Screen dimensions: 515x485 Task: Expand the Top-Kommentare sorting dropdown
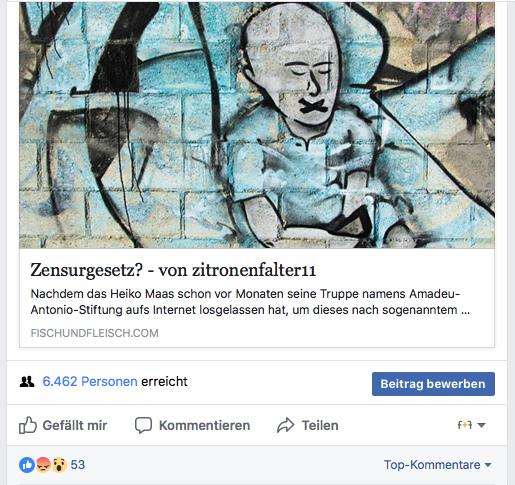click(x=438, y=465)
